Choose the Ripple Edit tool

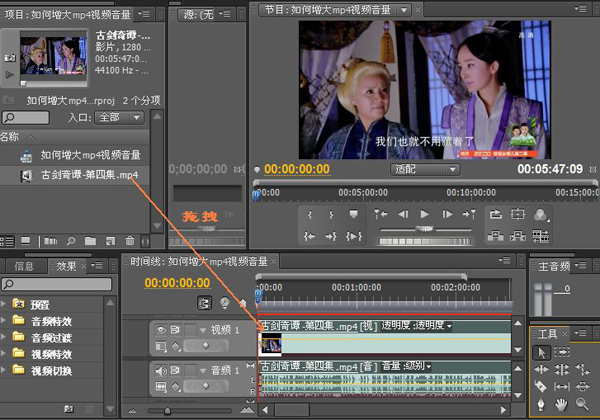[x=541, y=370]
